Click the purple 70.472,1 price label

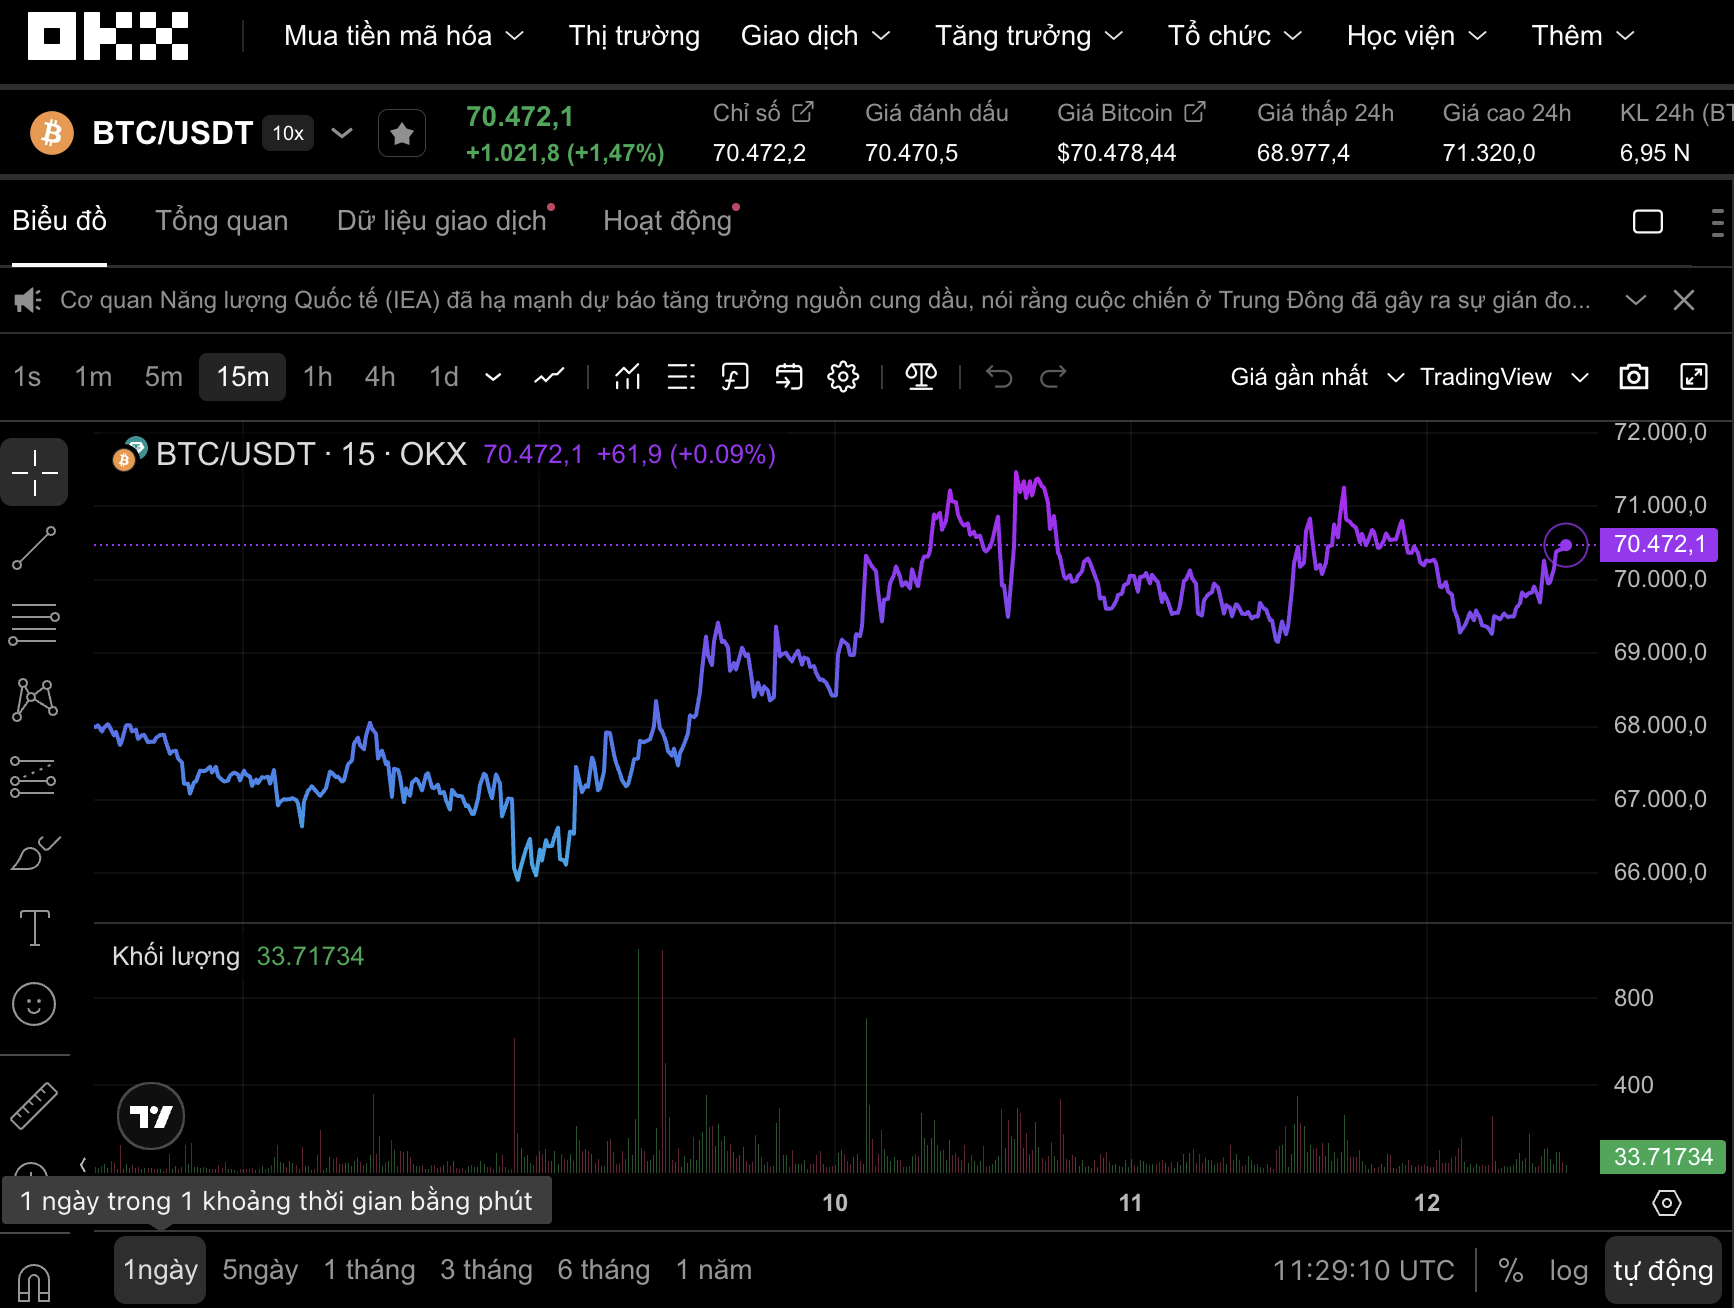pos(1658,544)
